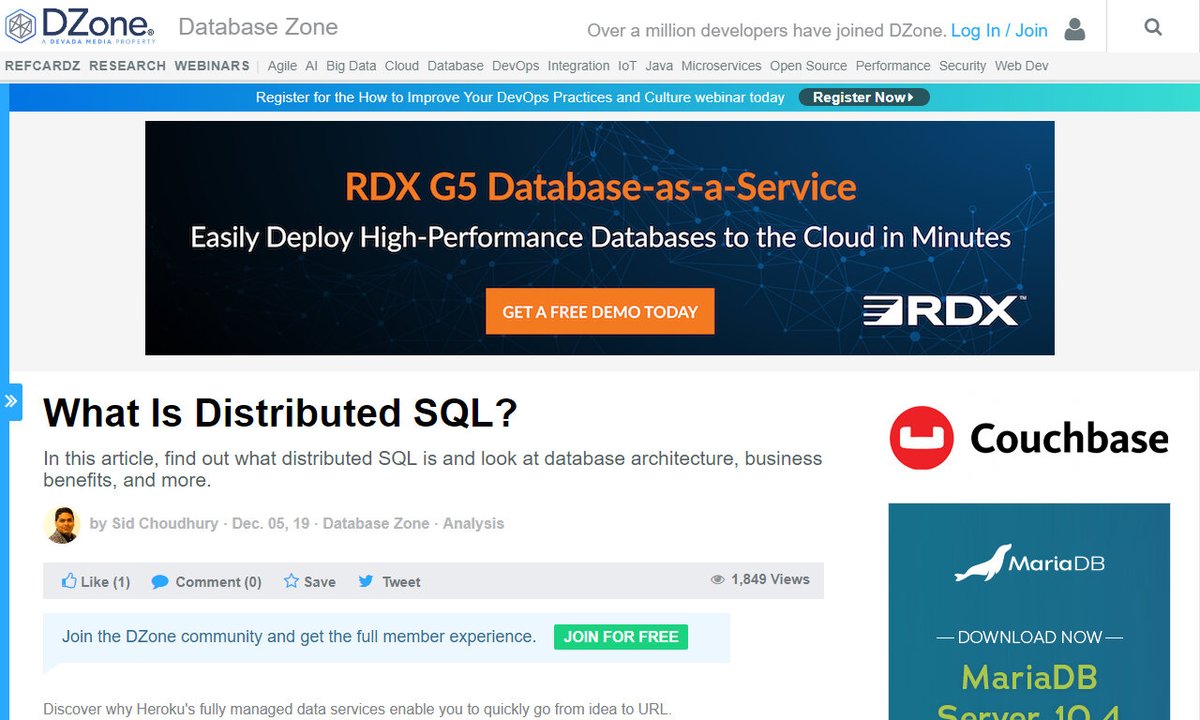Go to WEBINARS section
The image size is (1200, 720).
point(212,66)
